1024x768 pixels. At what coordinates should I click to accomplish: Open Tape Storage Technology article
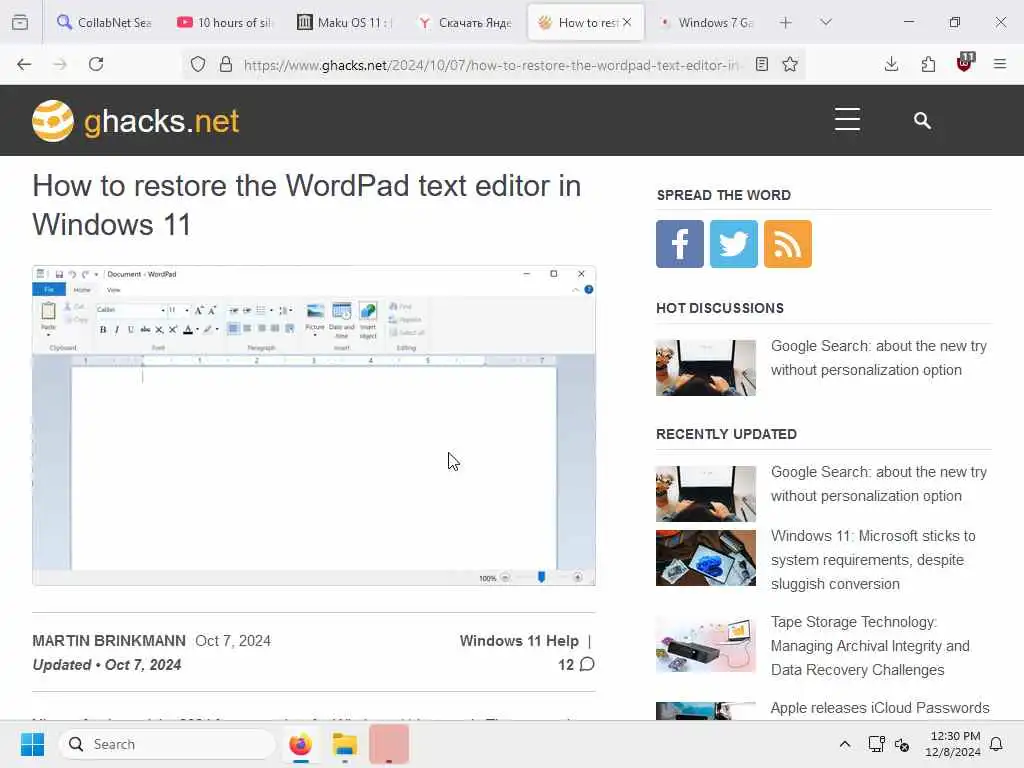click(870, 646)
